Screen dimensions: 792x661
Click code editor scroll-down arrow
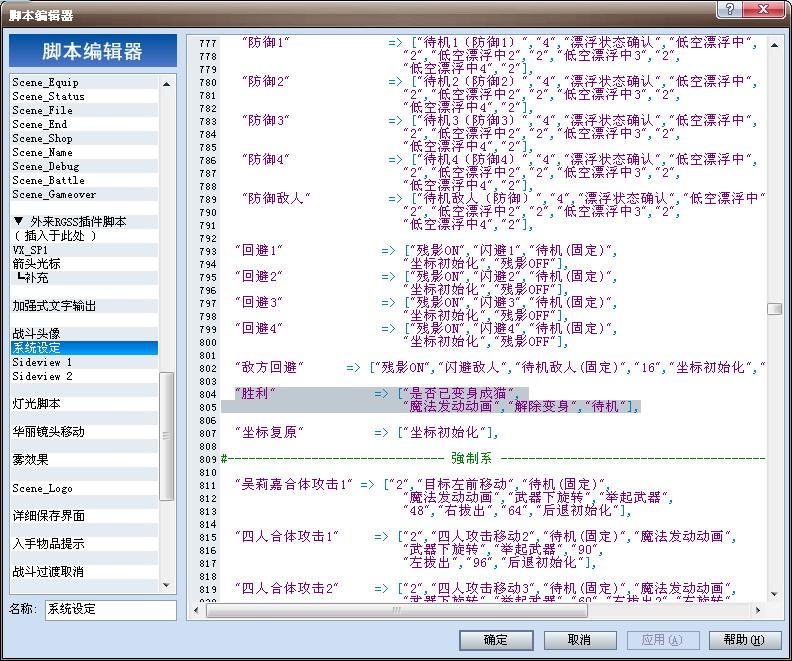coord(774,594)
